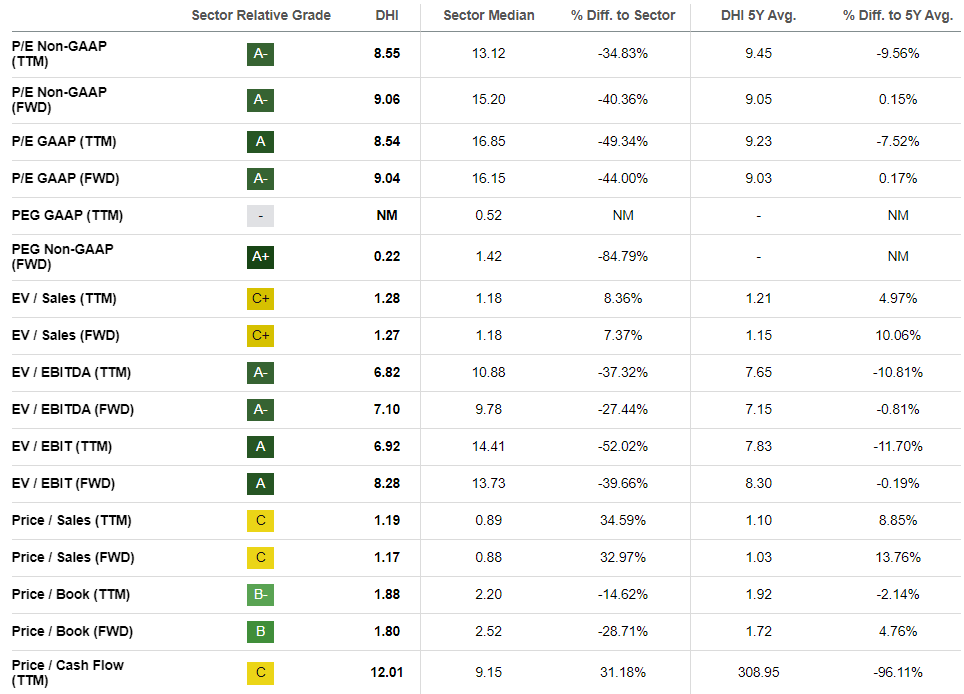Open the P/E GAAP (TTM) metric link
Image resolution: width=964 pixels, height=694 pixels.
(x=64, y=141)
